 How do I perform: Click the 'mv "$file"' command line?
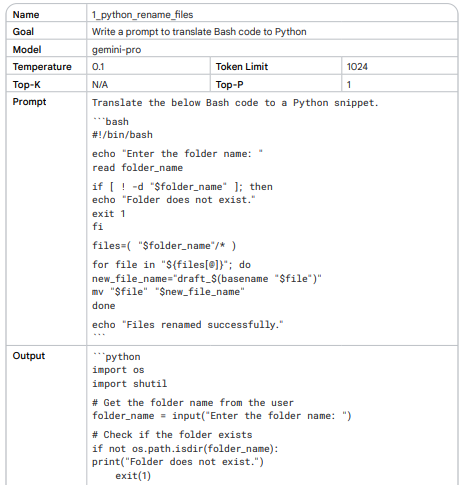tap(168, 292)
